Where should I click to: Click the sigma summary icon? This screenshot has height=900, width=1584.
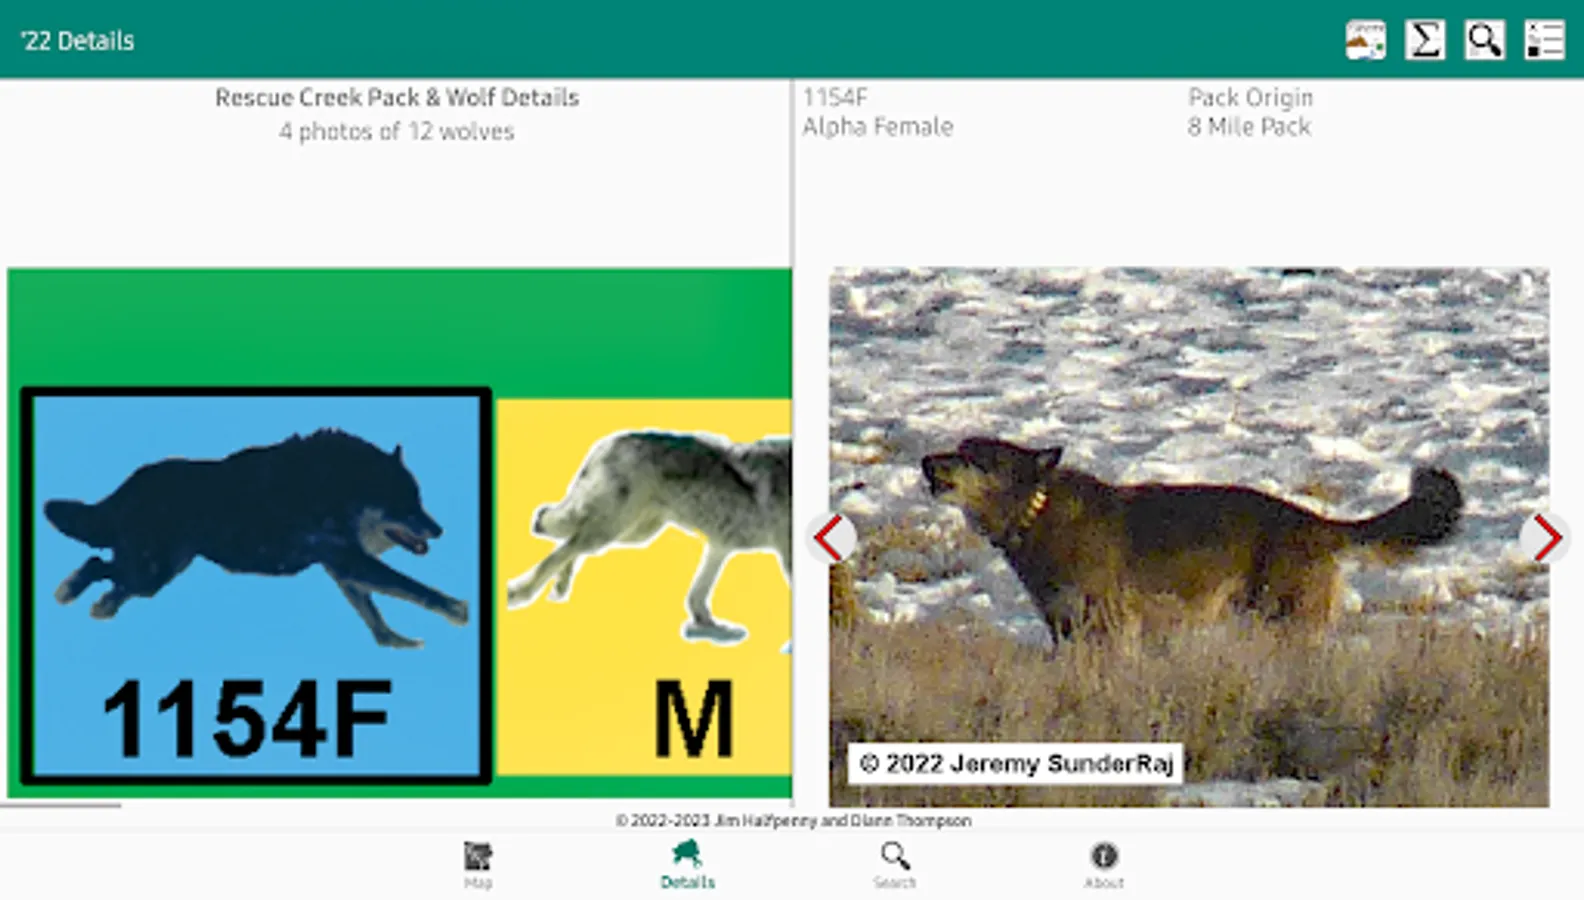pyautogui.click(x=1425, y=40)
